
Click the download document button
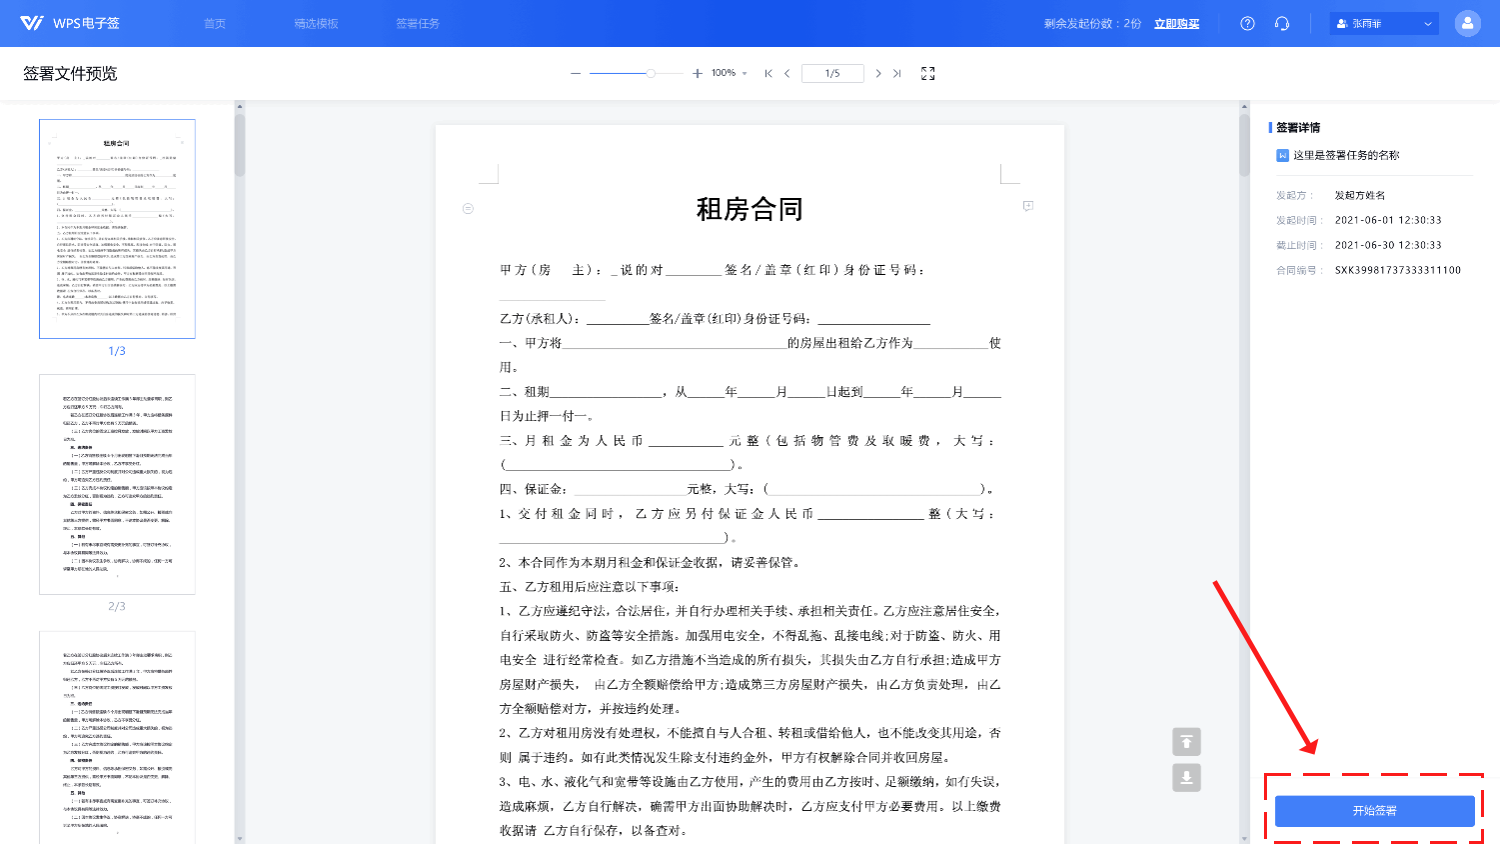coord(1186,777)
